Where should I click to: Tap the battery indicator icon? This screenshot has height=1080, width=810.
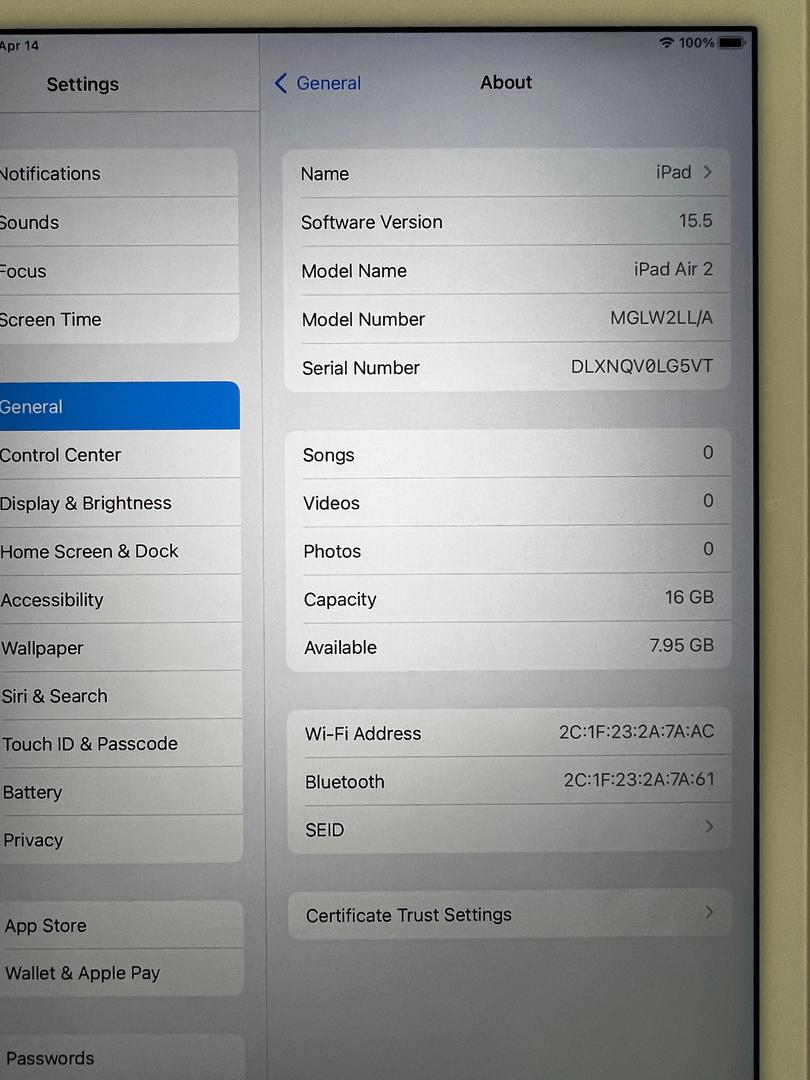click(731, 43)
